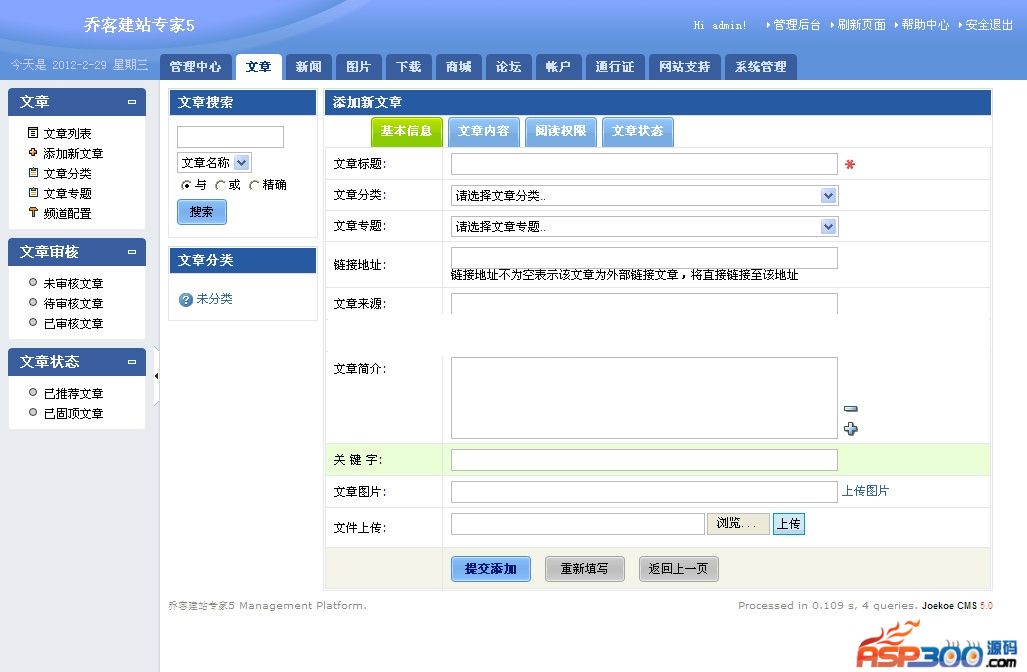Click the 上传图片 link
The image size is (1027, 672).
click(x=865, y=491)
